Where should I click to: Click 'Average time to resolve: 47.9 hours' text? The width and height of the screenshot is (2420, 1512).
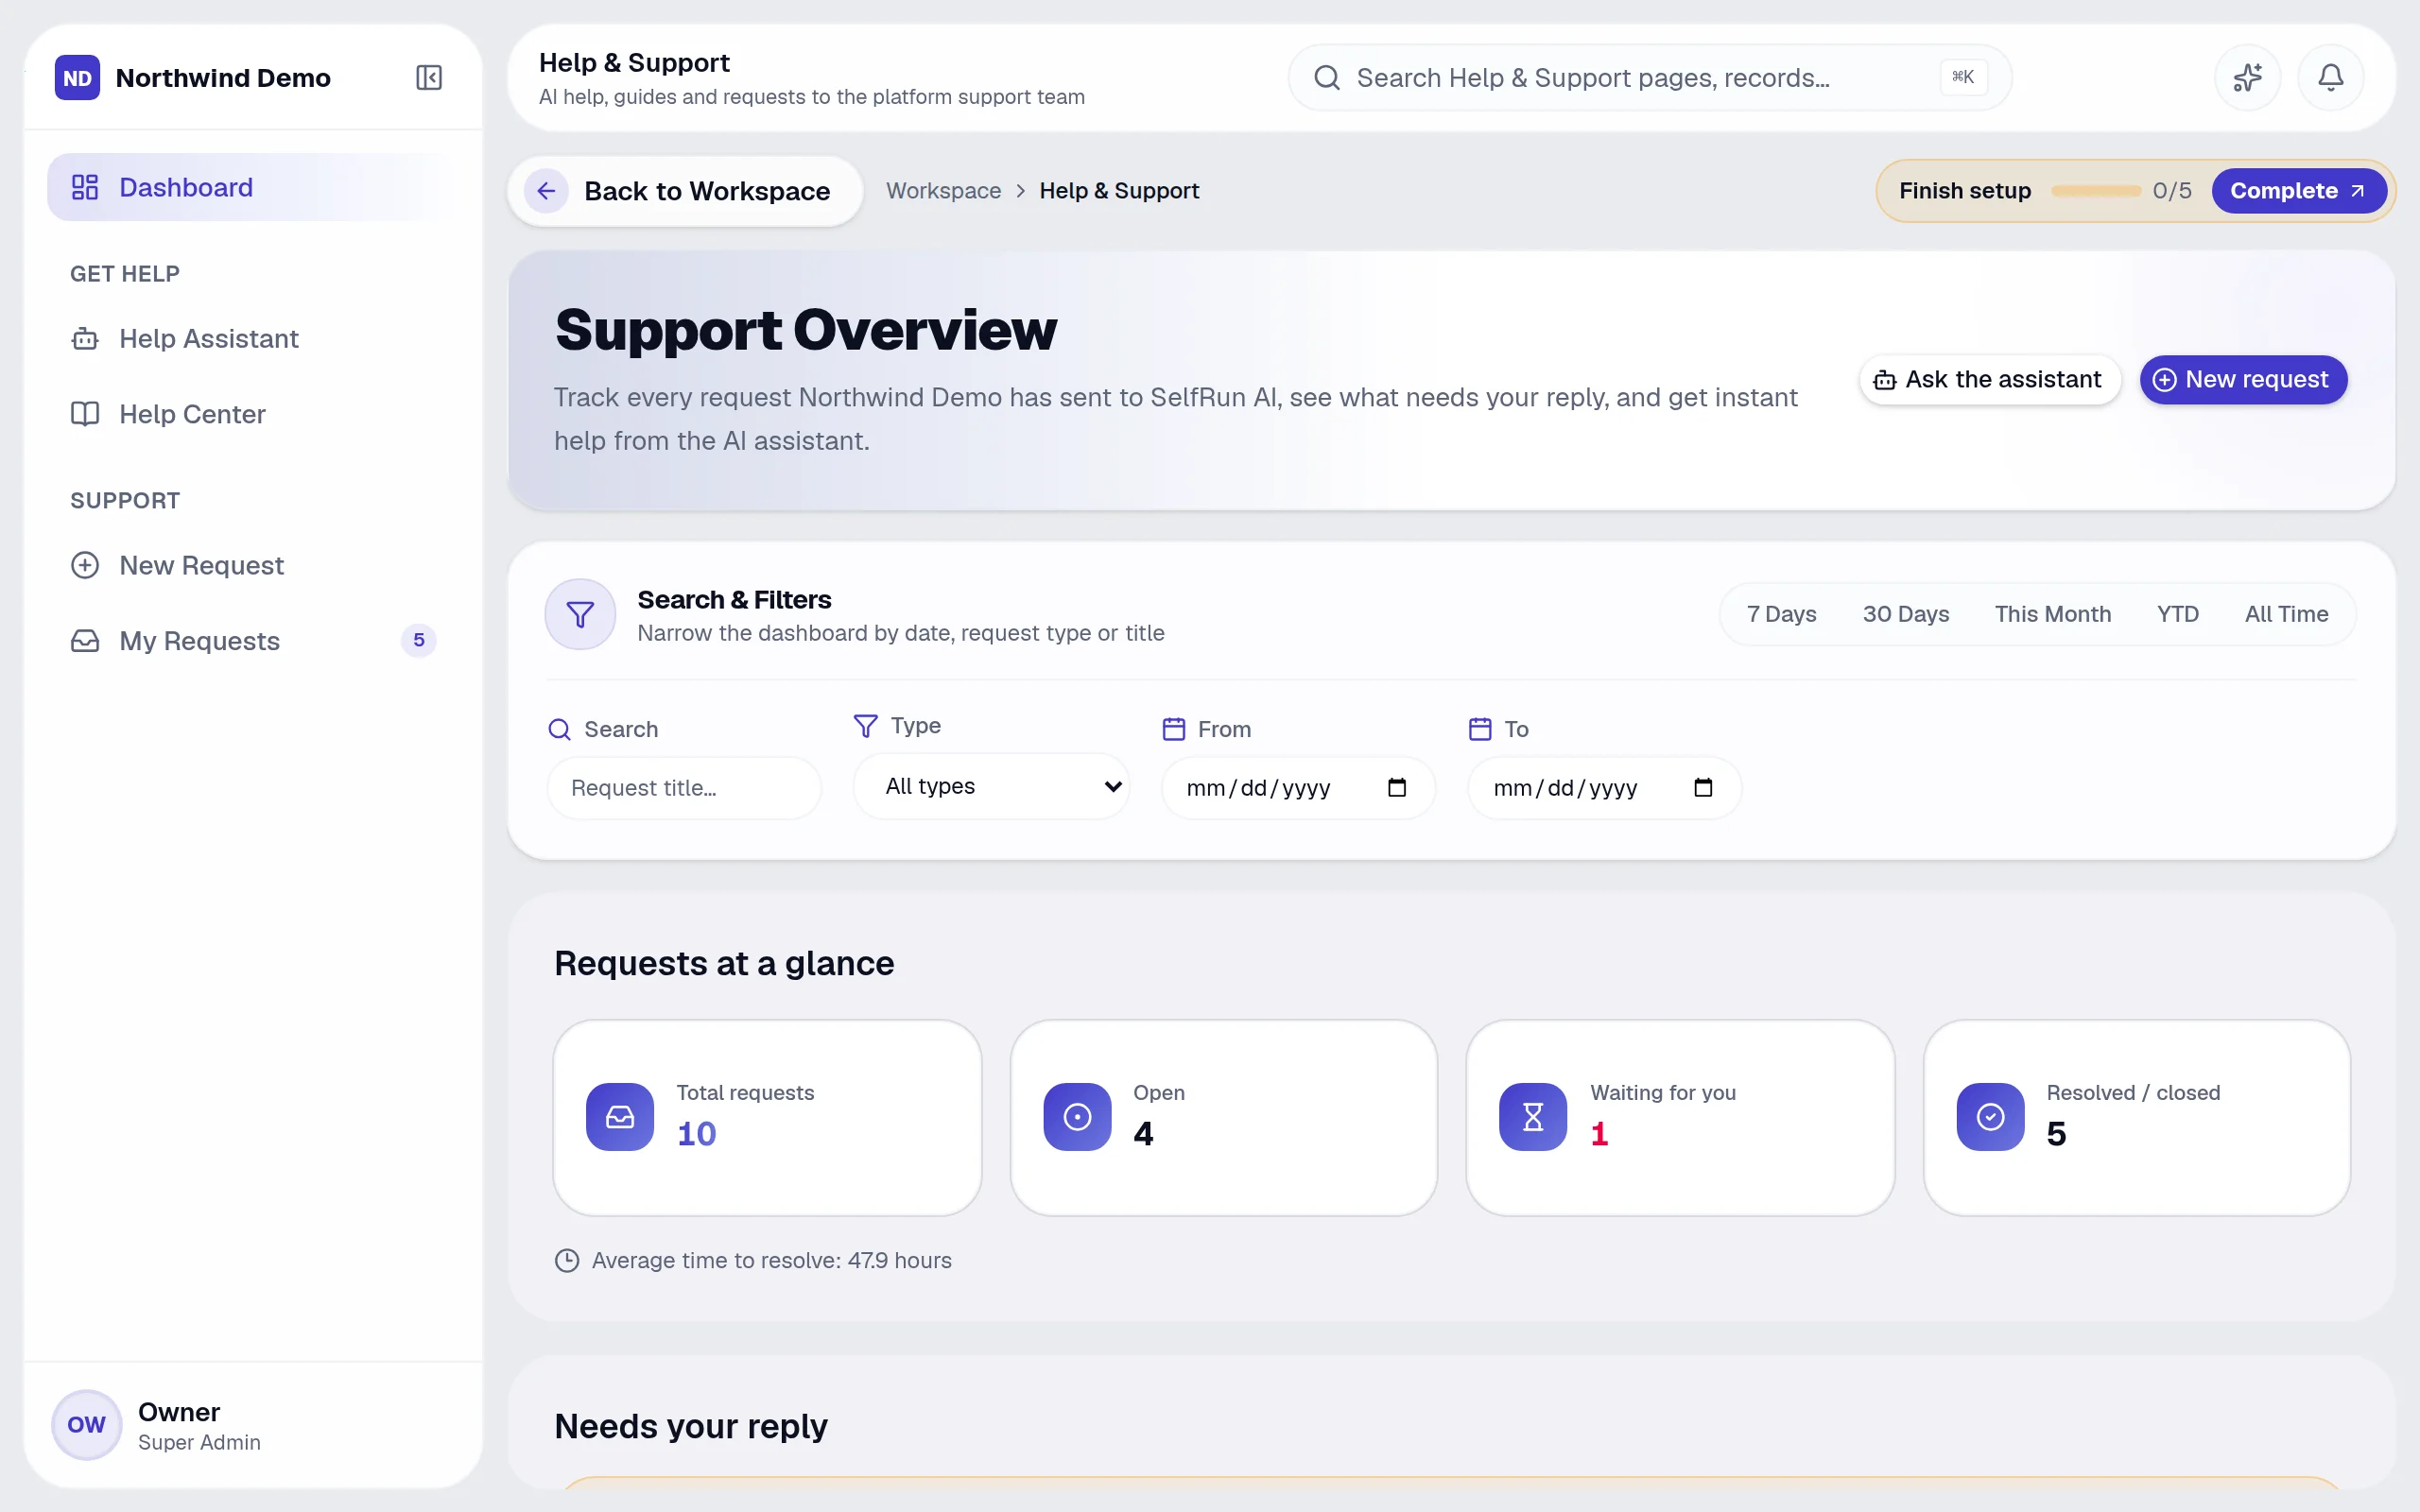[771, 1260]
